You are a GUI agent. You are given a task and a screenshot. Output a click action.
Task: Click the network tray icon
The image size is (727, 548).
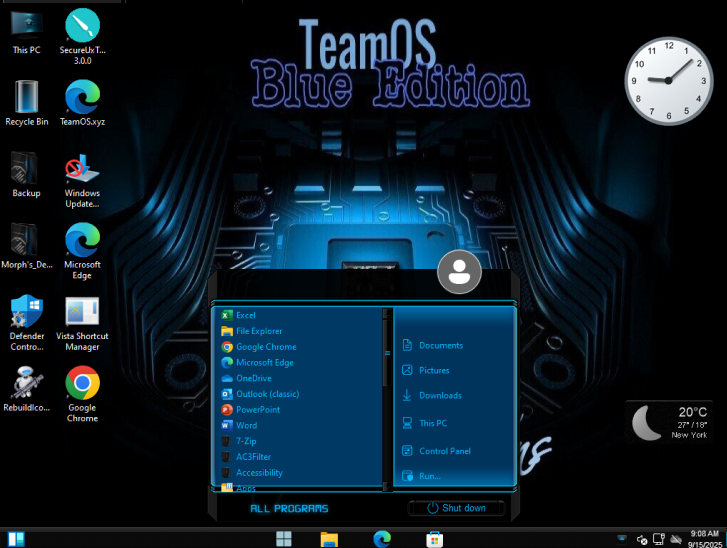pos(659,539)
